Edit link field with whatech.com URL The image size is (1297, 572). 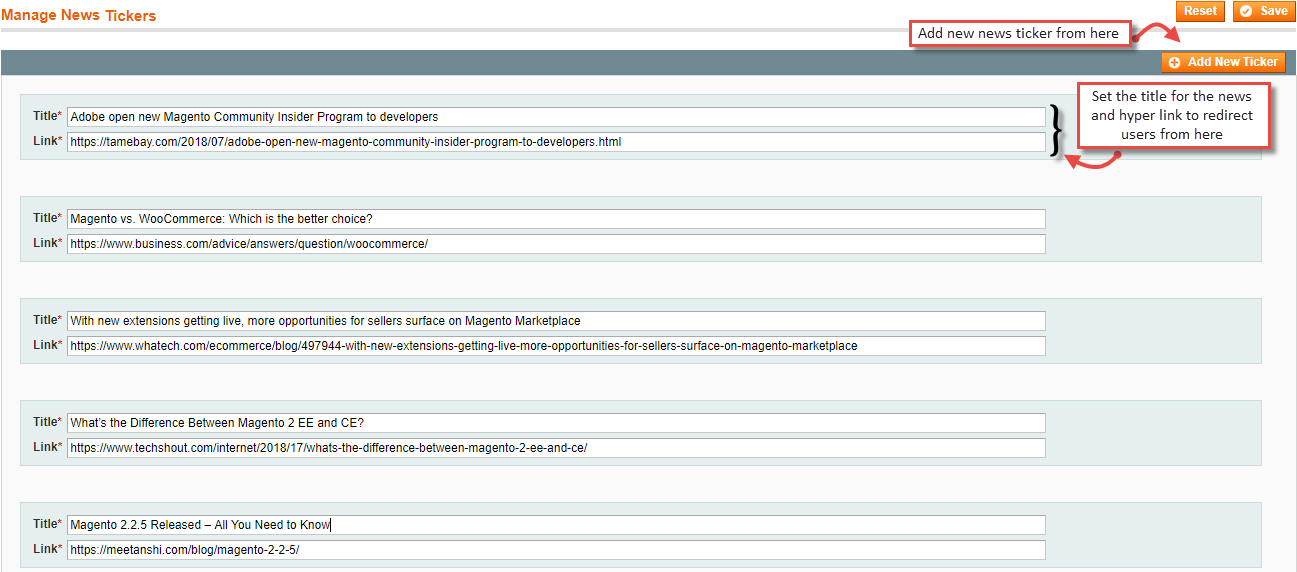(556, 346)
